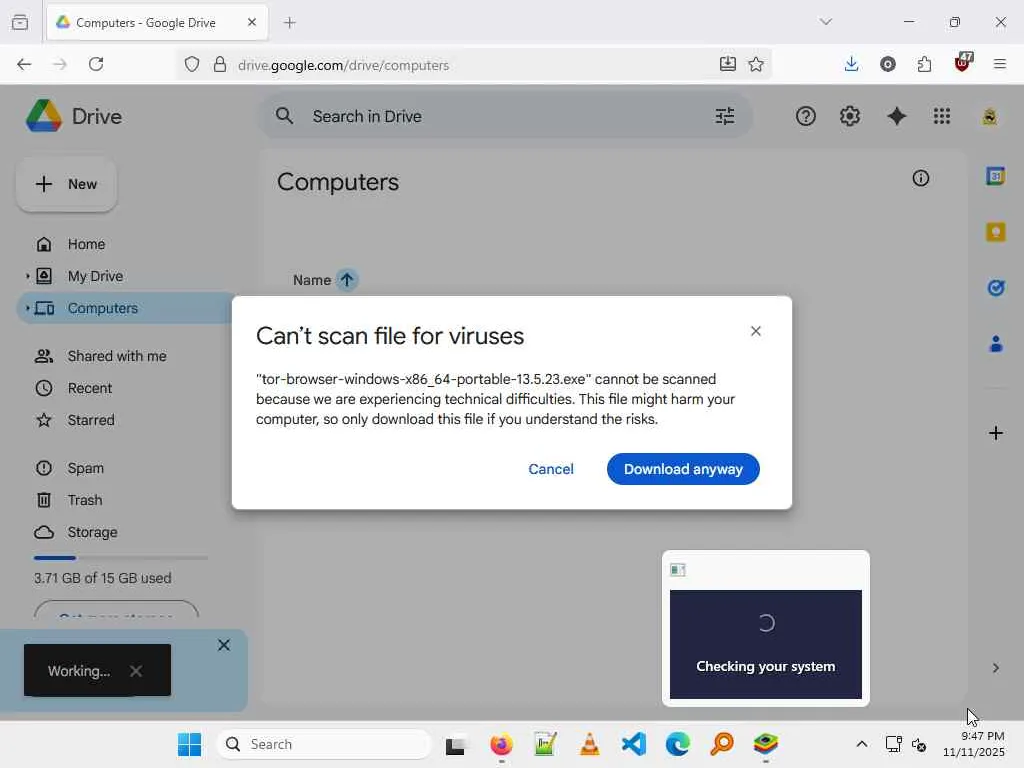Open tracking protection shield icon
1024x768 pixels.
coord(191,64)
